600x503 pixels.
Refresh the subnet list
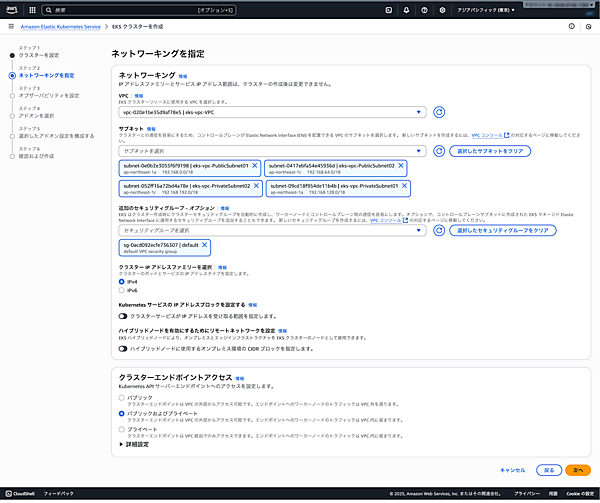(437, 149)
